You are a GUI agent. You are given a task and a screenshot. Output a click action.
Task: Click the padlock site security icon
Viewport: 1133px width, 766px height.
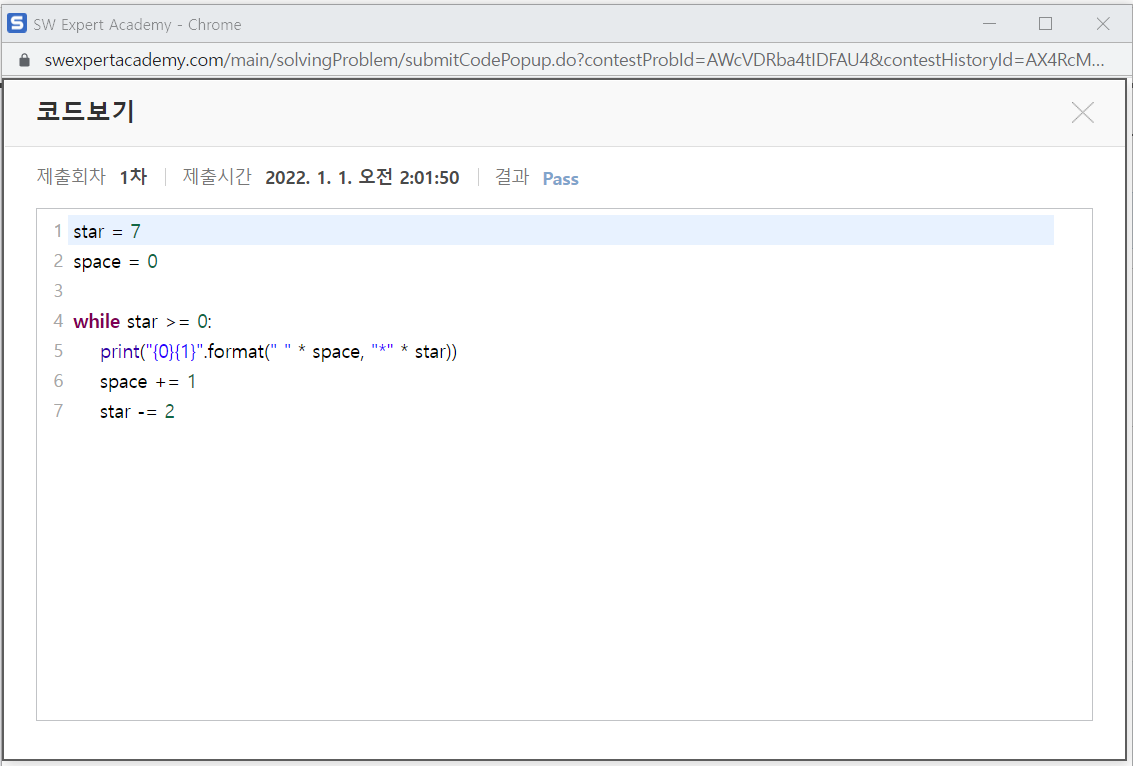pyautogui.click(x=24, y=60)
